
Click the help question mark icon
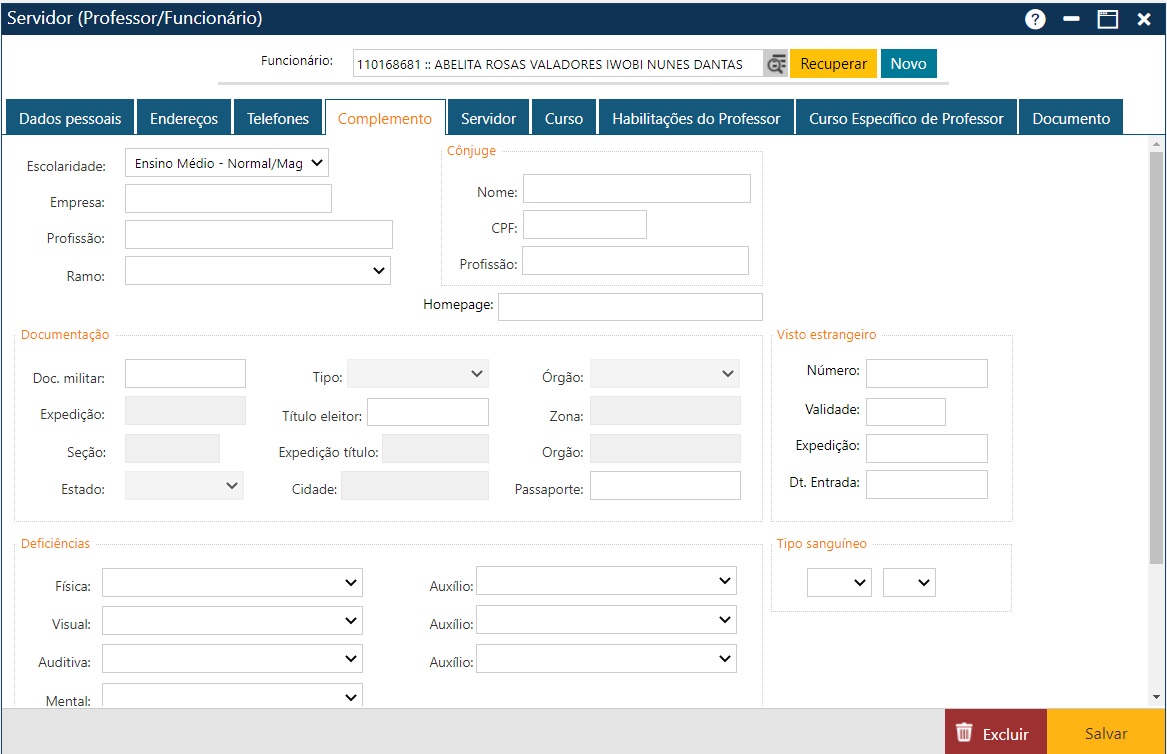[x=1035, y=19]
